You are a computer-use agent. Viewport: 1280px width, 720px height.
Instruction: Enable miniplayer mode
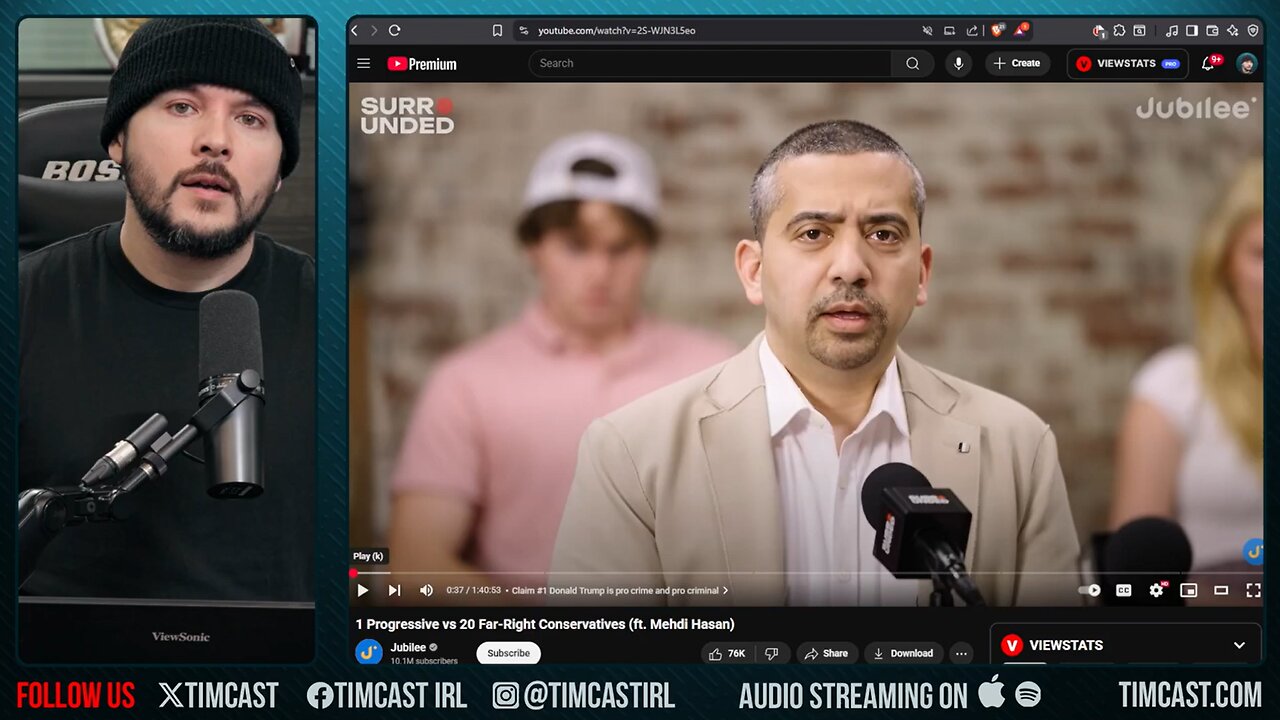pos(1188,590)
